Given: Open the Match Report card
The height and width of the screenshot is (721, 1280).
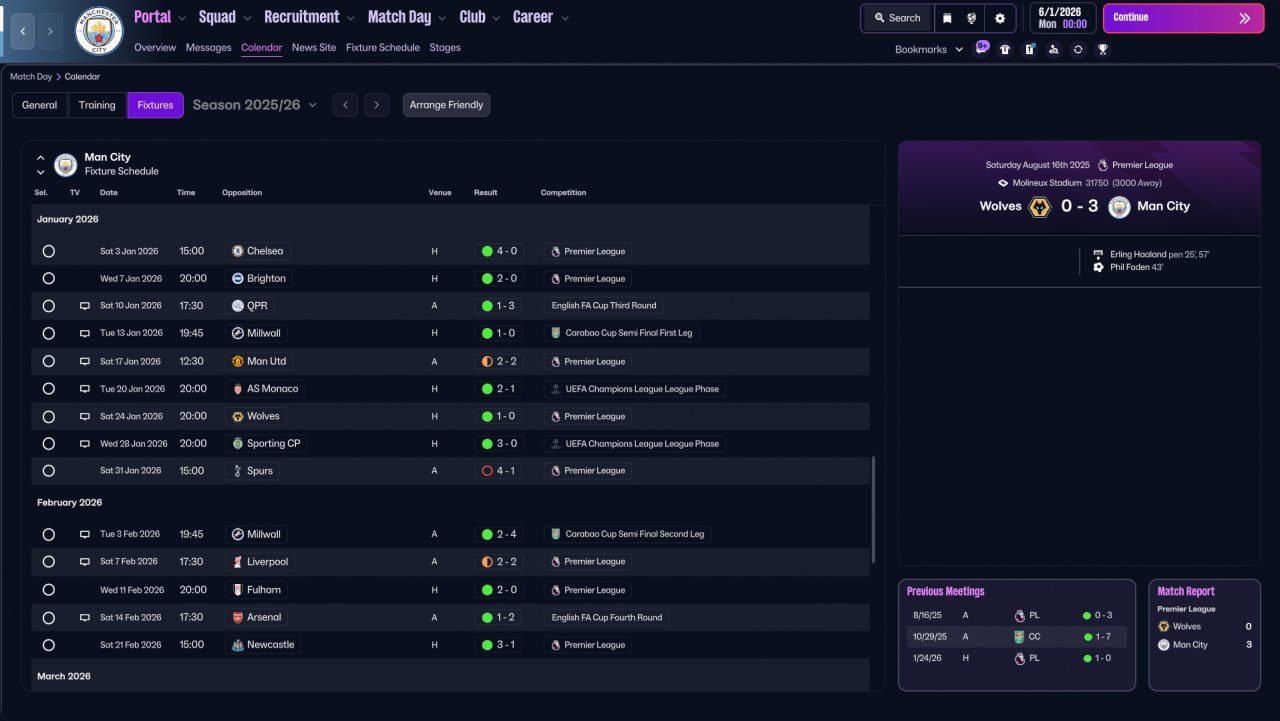Looking at the screenshot, I should click(1204, 635).
